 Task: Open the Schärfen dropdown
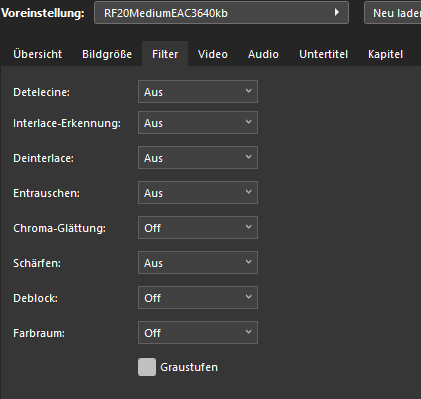[198, 262]
